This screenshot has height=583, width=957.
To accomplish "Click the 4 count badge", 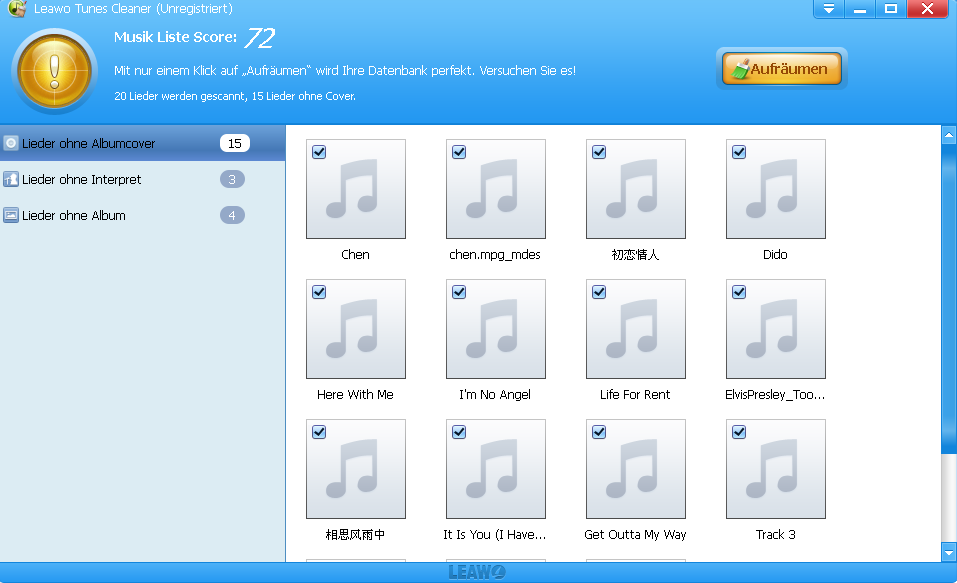I will [x=232, y=215].
